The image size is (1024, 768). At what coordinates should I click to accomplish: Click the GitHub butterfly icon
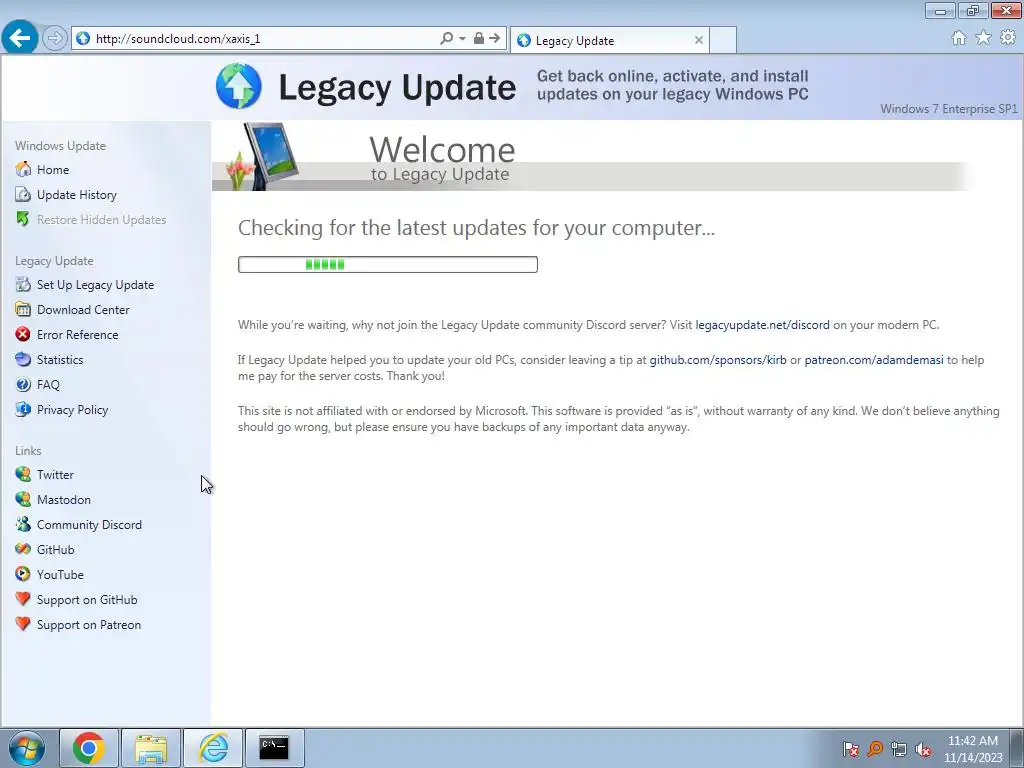[23, 549]
